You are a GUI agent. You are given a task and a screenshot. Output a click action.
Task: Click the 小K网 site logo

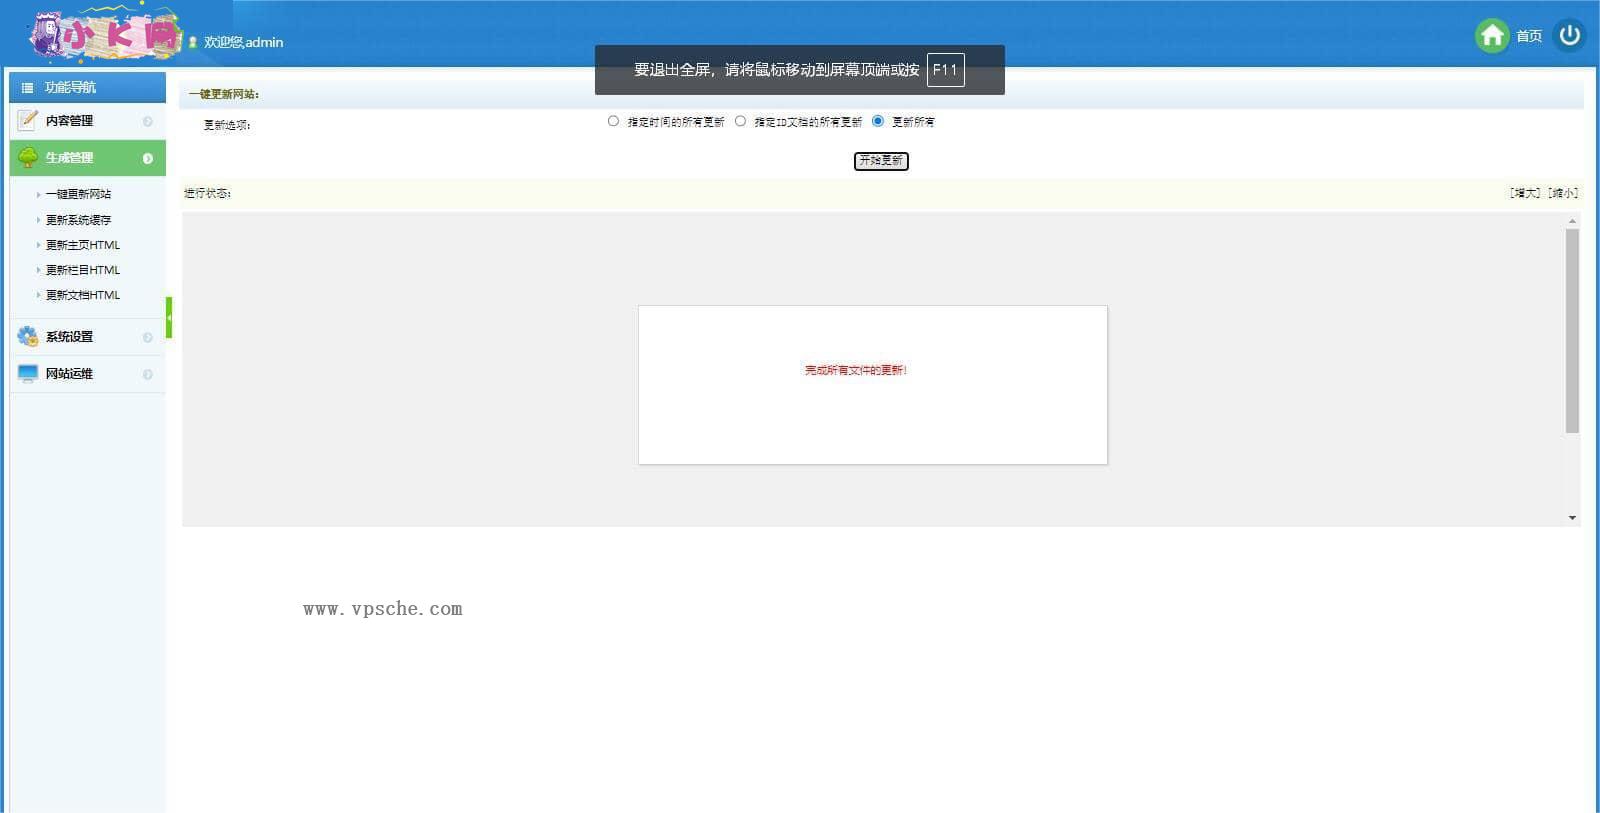(x=105, y=35)
